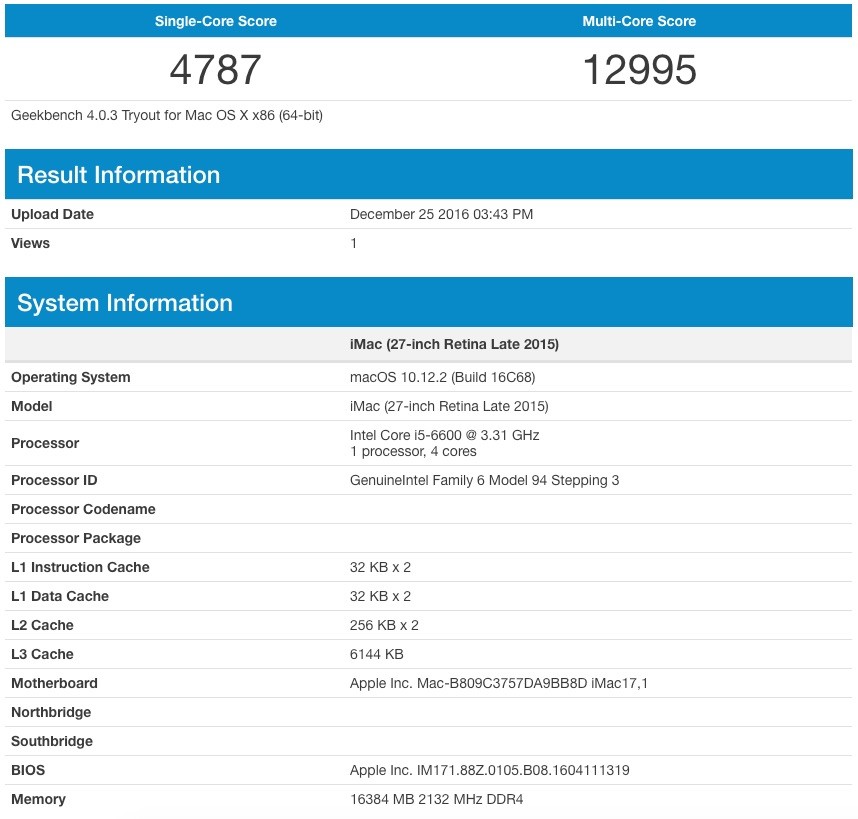Click the Single-Core Score heading

[216, 21]
